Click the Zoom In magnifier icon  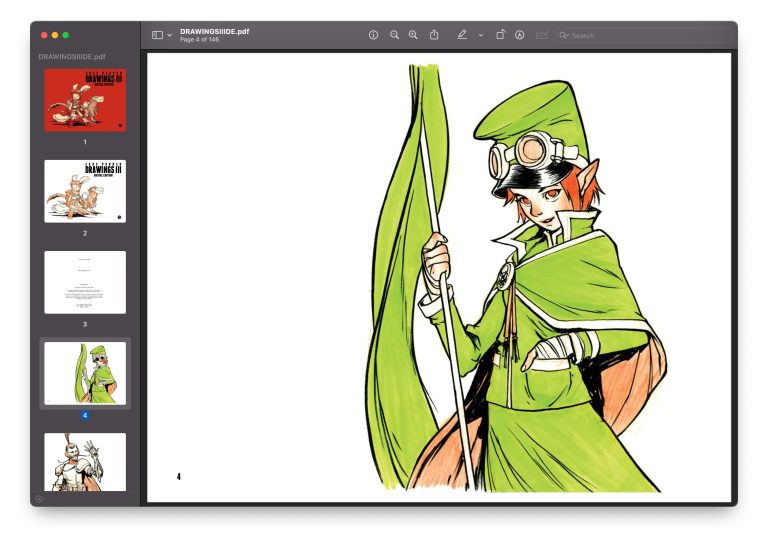coord(413,35)
